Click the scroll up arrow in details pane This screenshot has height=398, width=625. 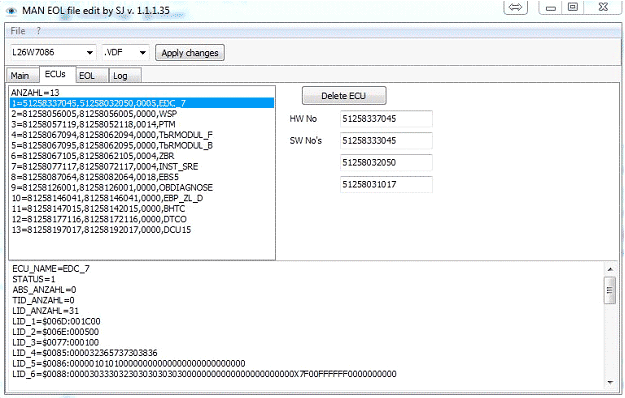point(610,269)
